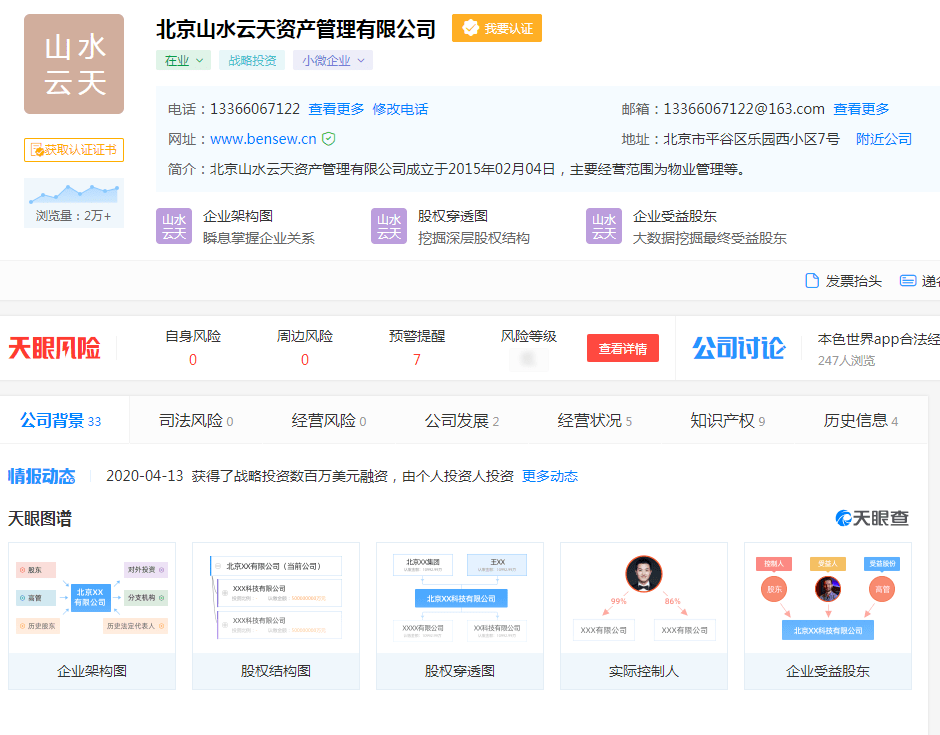This screenshot has height=735, width=940.
Task: Open the 实际控制人 thumbnail card
Action: [x=644, y=616]
